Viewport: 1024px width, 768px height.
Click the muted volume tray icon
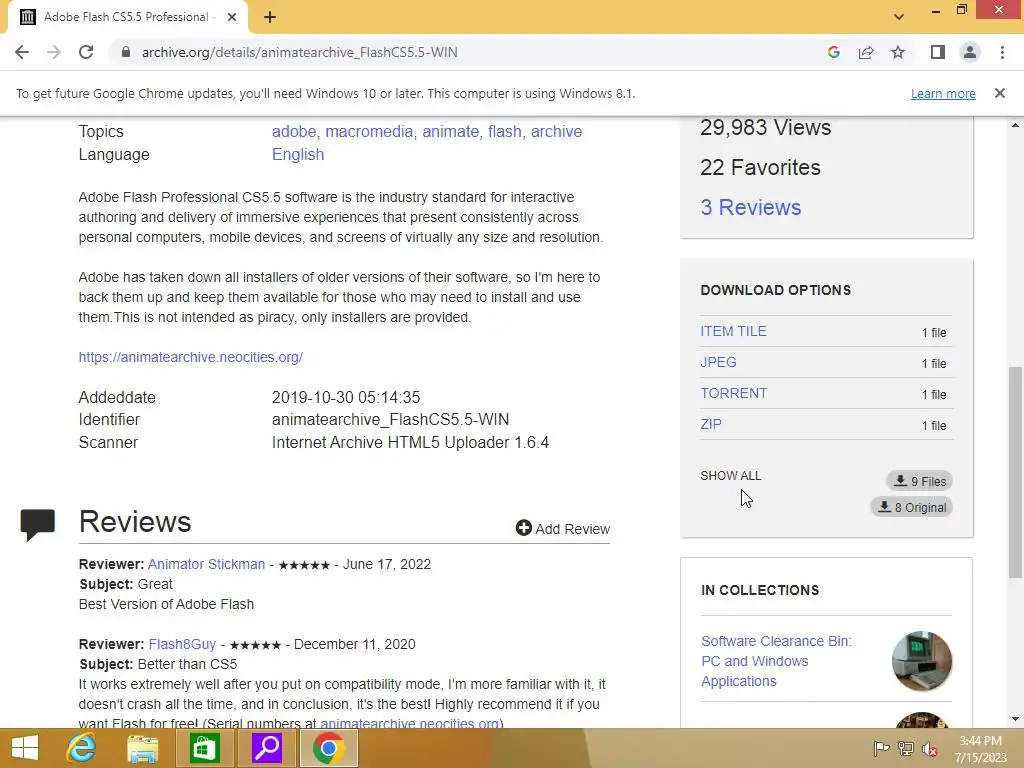click(x=930, y=748)
